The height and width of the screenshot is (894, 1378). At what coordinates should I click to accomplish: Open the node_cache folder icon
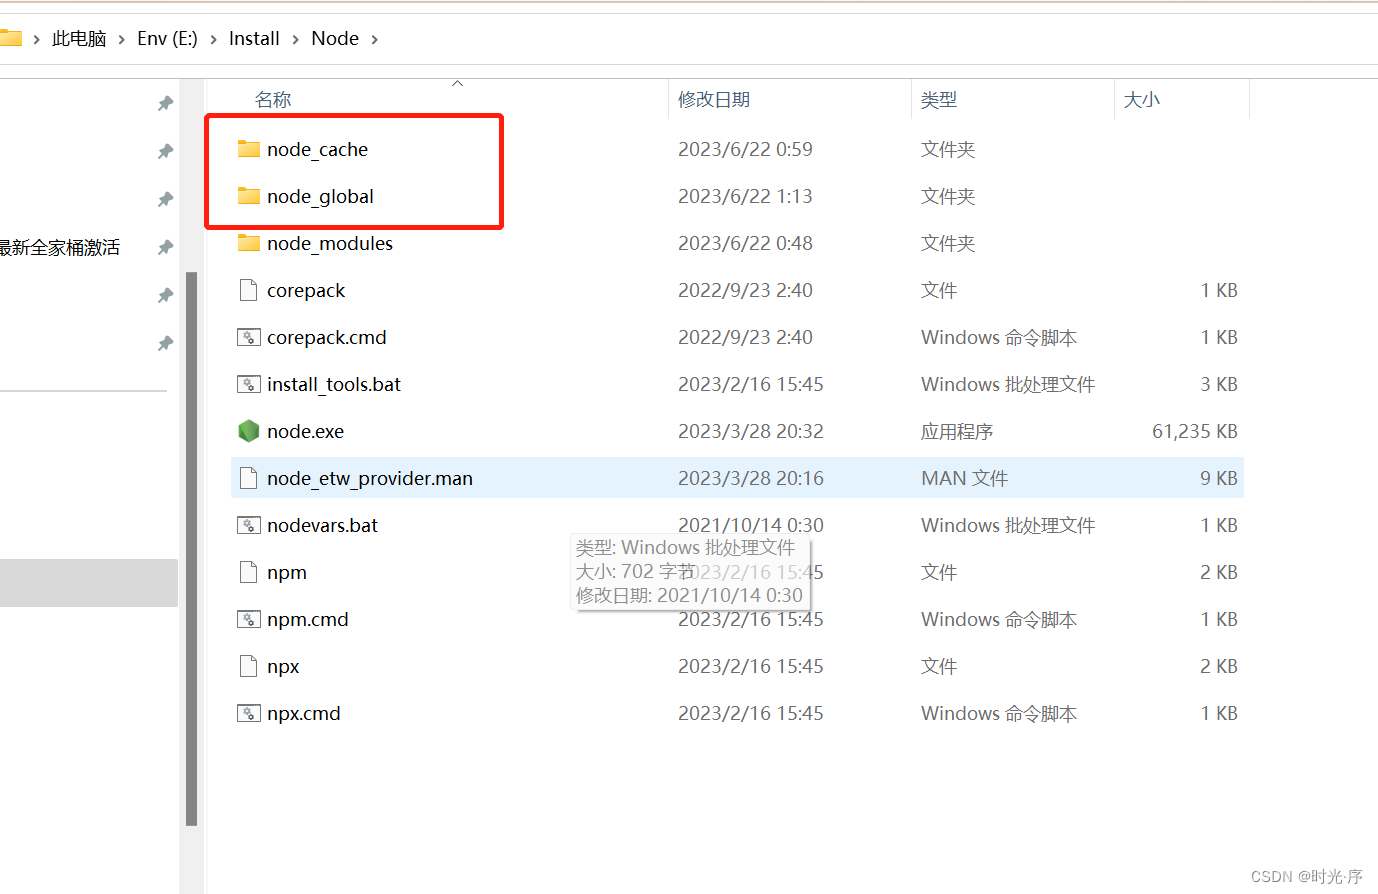tap(249, 149)
